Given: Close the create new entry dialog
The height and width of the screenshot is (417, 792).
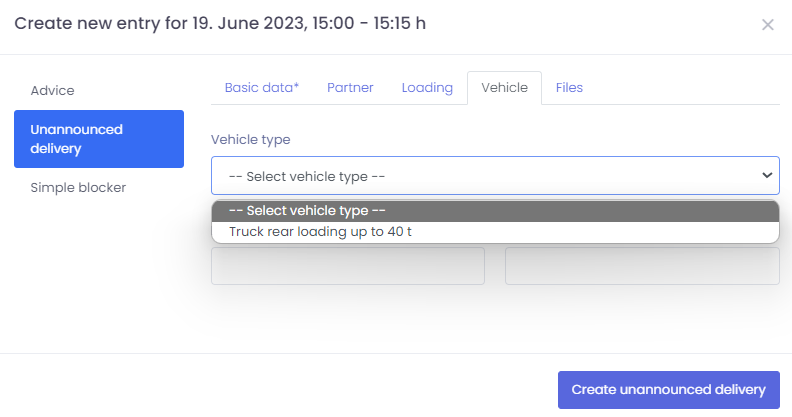Looking at the screenshot, I should [768, 25].
